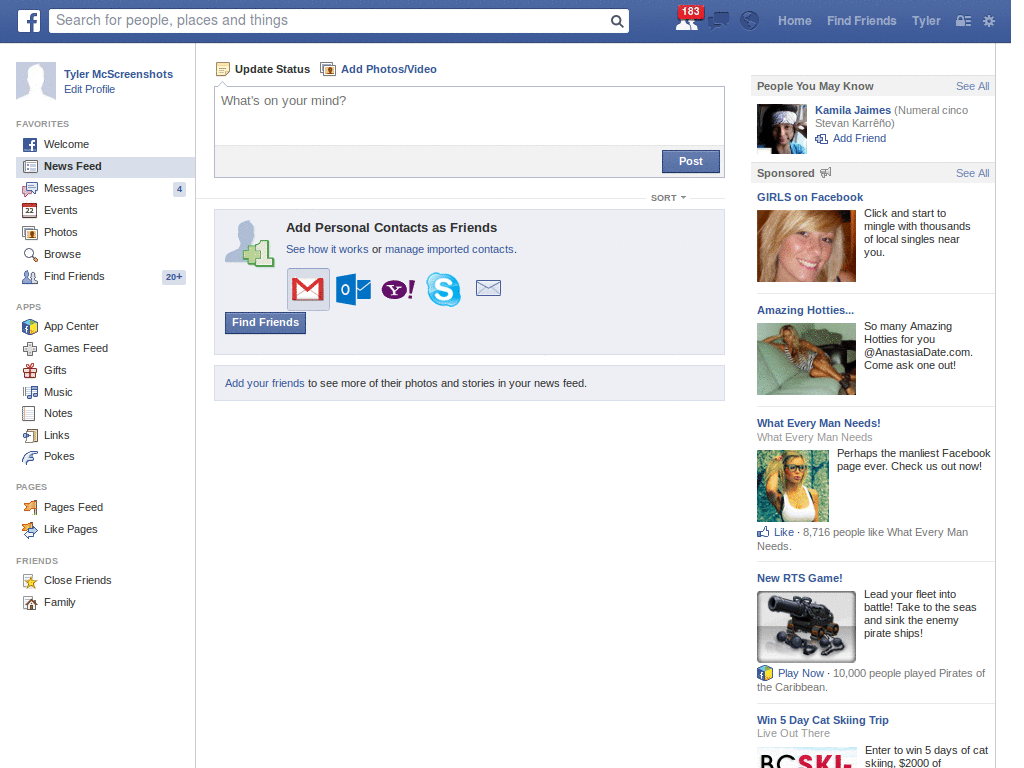Click the Yahoo contact import icon

click(x=398, y=289)
